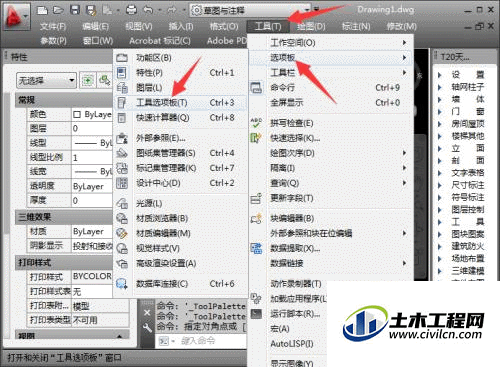Choose 工具选项板(T) Ctrl+3

[x=181, y=103]
